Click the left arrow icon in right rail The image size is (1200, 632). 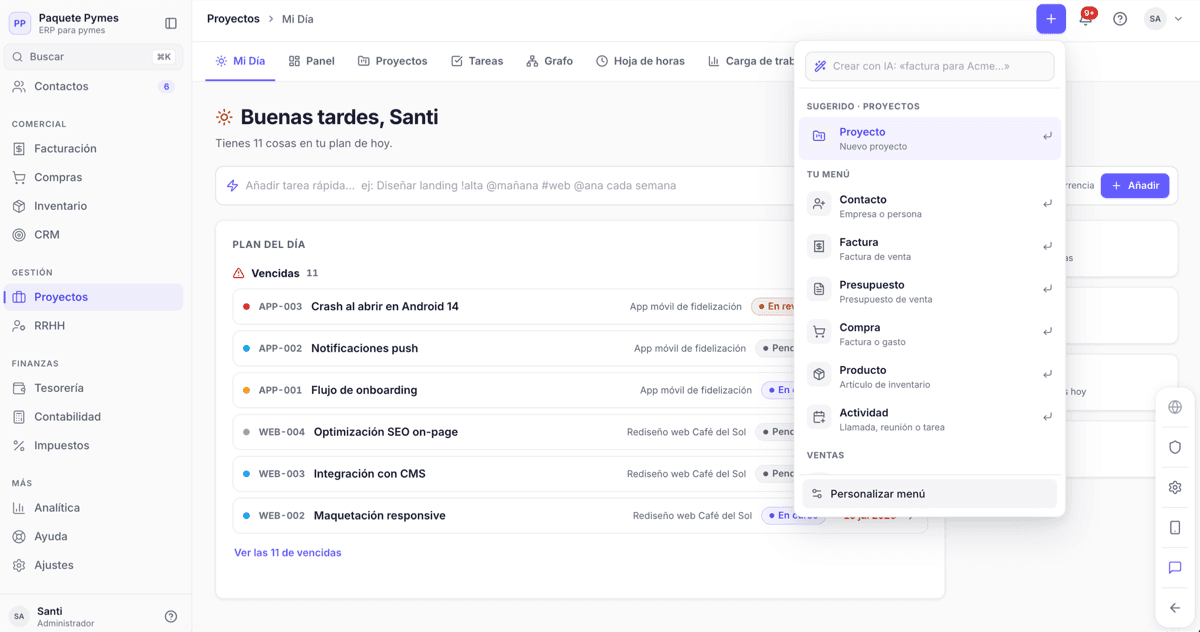[1175, 607]
